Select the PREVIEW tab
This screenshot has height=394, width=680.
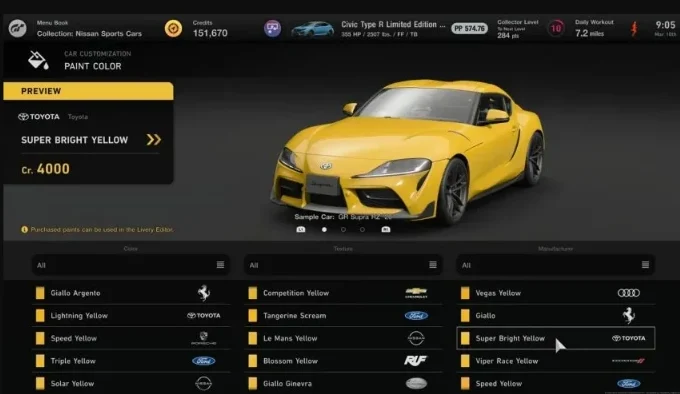click(x=88, y=91)
